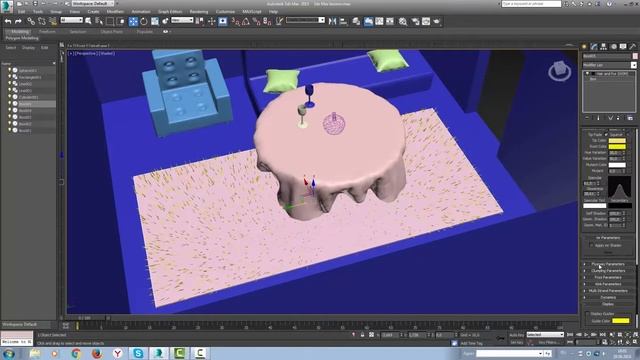Expand the Kink Parameters rollout

pyautogui.click(x=608, y=284)
